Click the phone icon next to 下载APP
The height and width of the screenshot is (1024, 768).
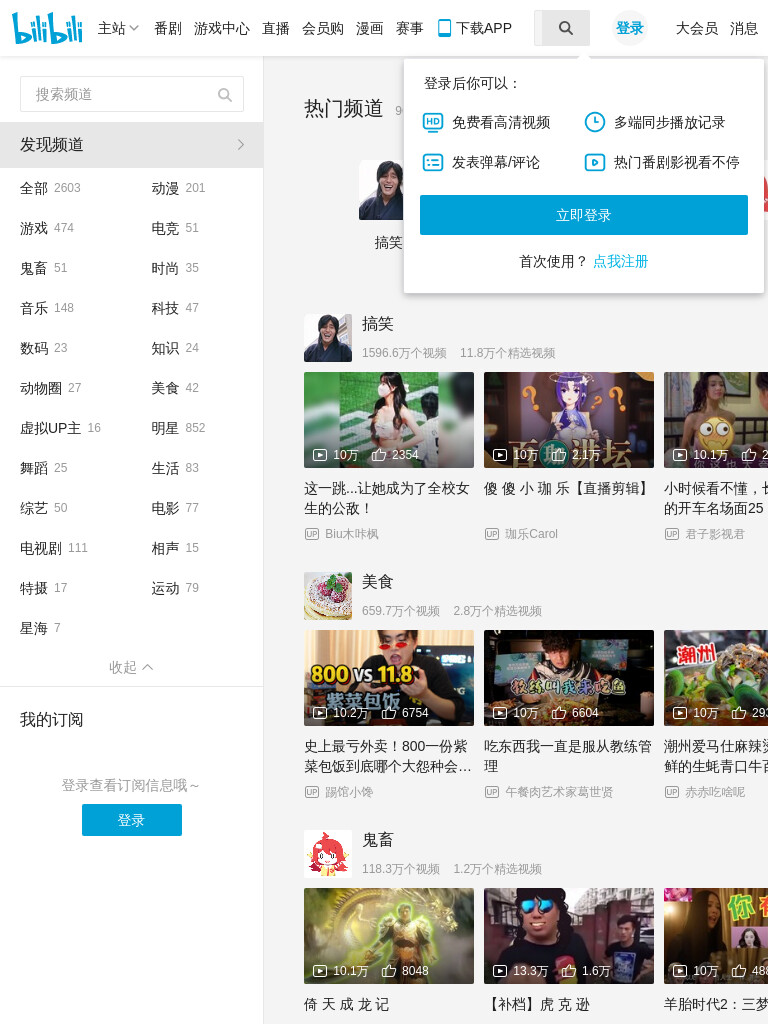444,28
